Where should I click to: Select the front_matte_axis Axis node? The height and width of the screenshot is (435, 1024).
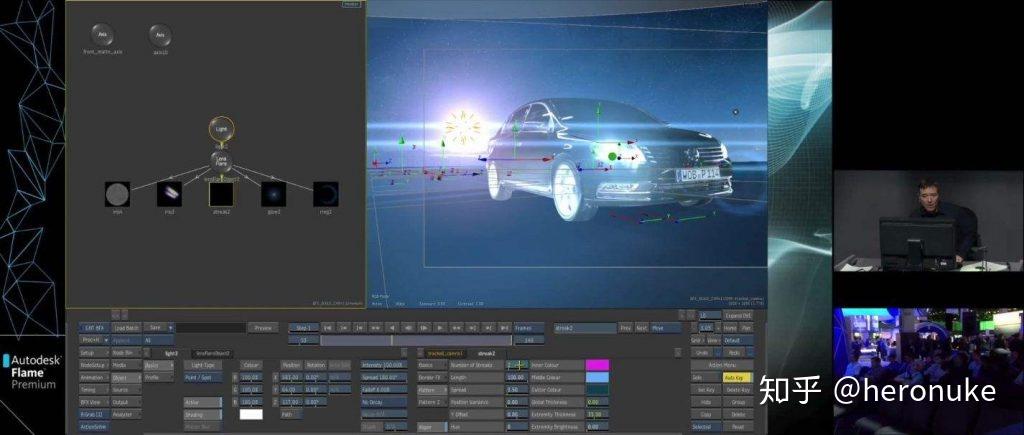coord(103,35)
